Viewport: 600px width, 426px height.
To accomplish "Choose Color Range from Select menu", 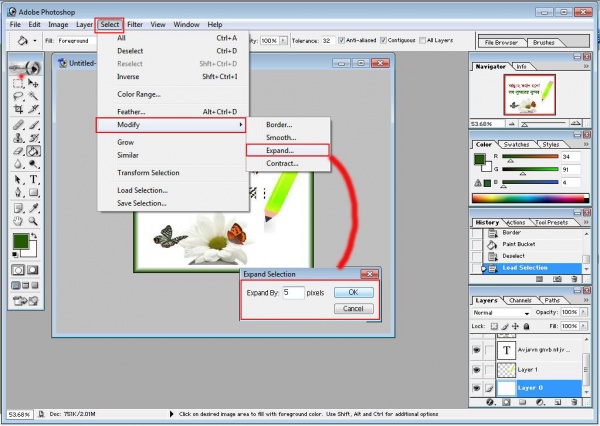I will click(x=173, y=94).
